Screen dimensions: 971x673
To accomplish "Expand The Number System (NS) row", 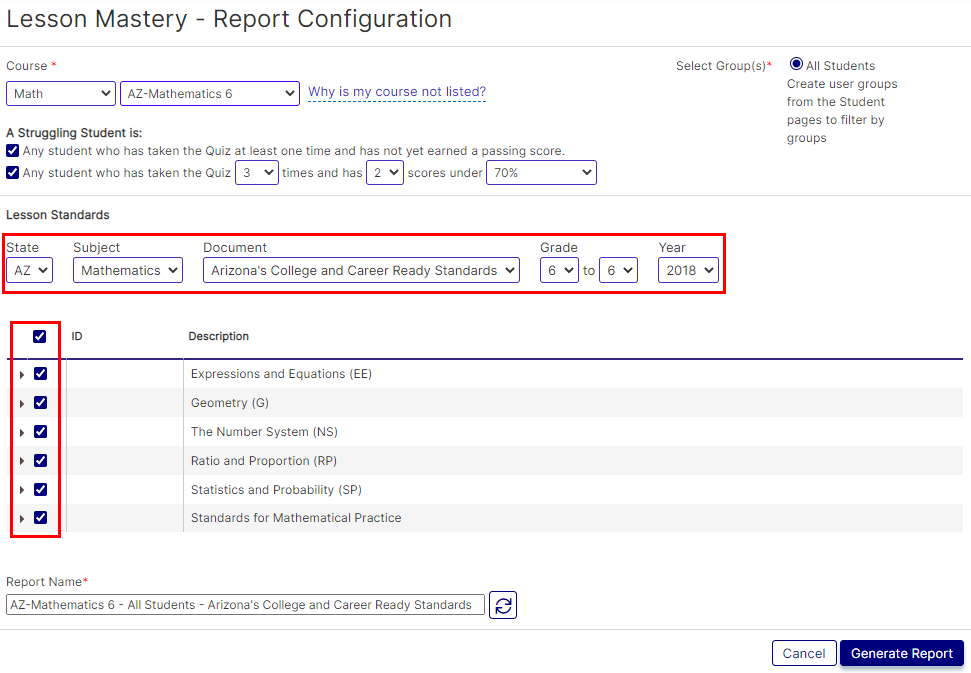I will pyautogui.click(x=22, y=433).
